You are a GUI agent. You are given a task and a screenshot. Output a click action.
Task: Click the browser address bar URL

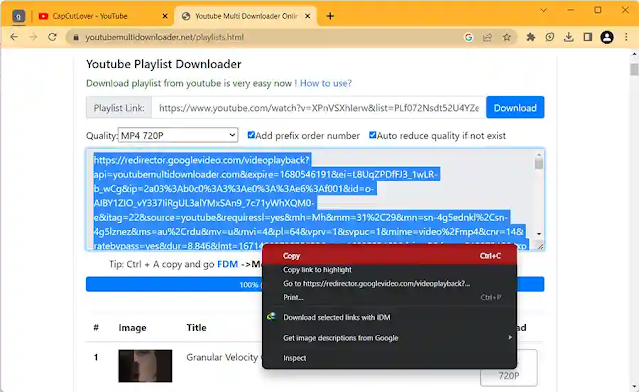tap(165, 37)
